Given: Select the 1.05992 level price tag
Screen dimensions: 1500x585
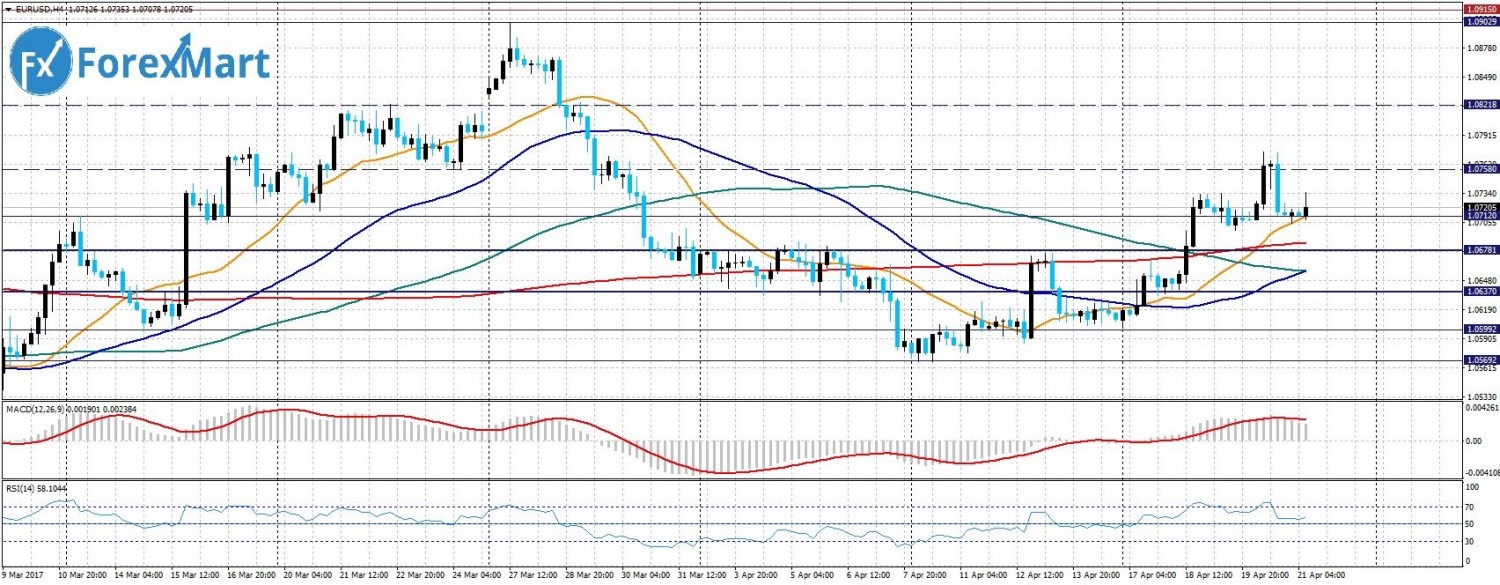Looking at the screenshot, I should tap(1479, 329).
